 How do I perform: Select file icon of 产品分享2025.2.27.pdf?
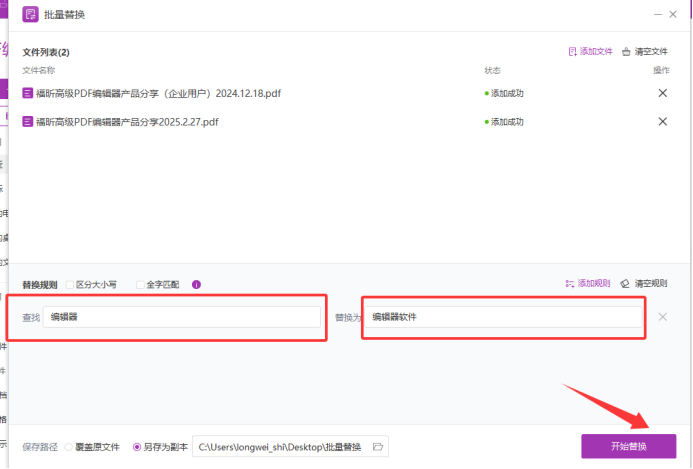click(27, 122)
